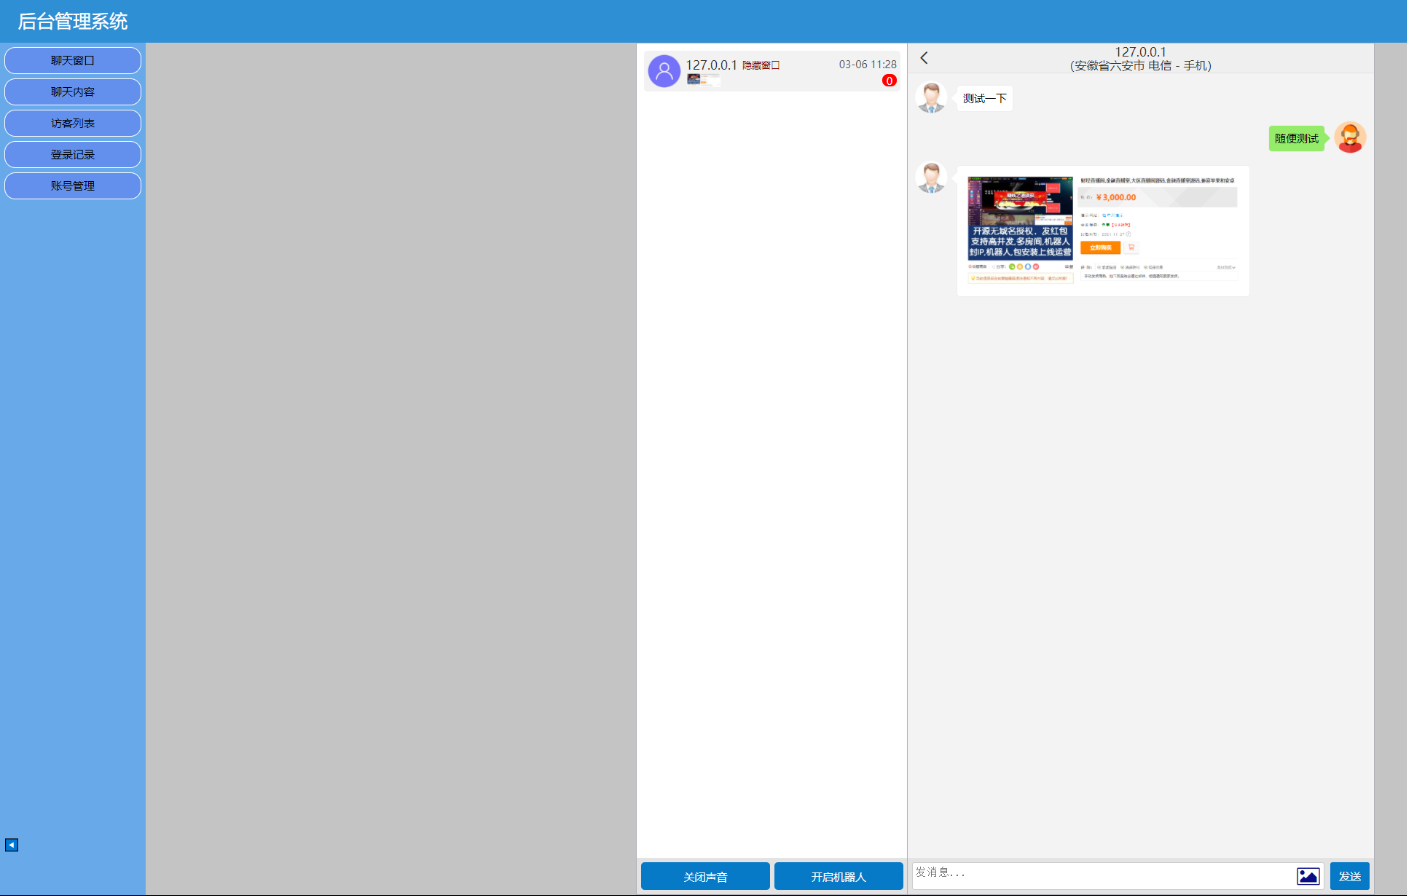Click the 开启机器人 button
Viewport: 1407px width, 896px height.
(838, 876)
